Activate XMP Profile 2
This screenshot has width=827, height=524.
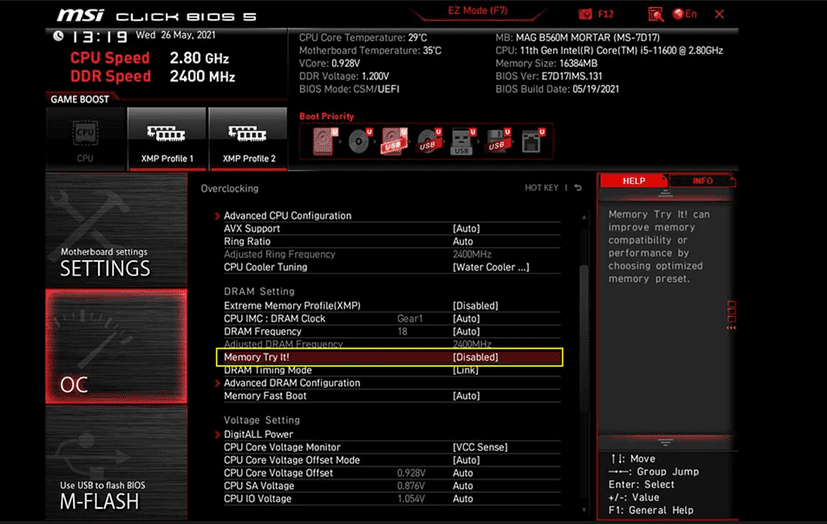coord(248,139)
